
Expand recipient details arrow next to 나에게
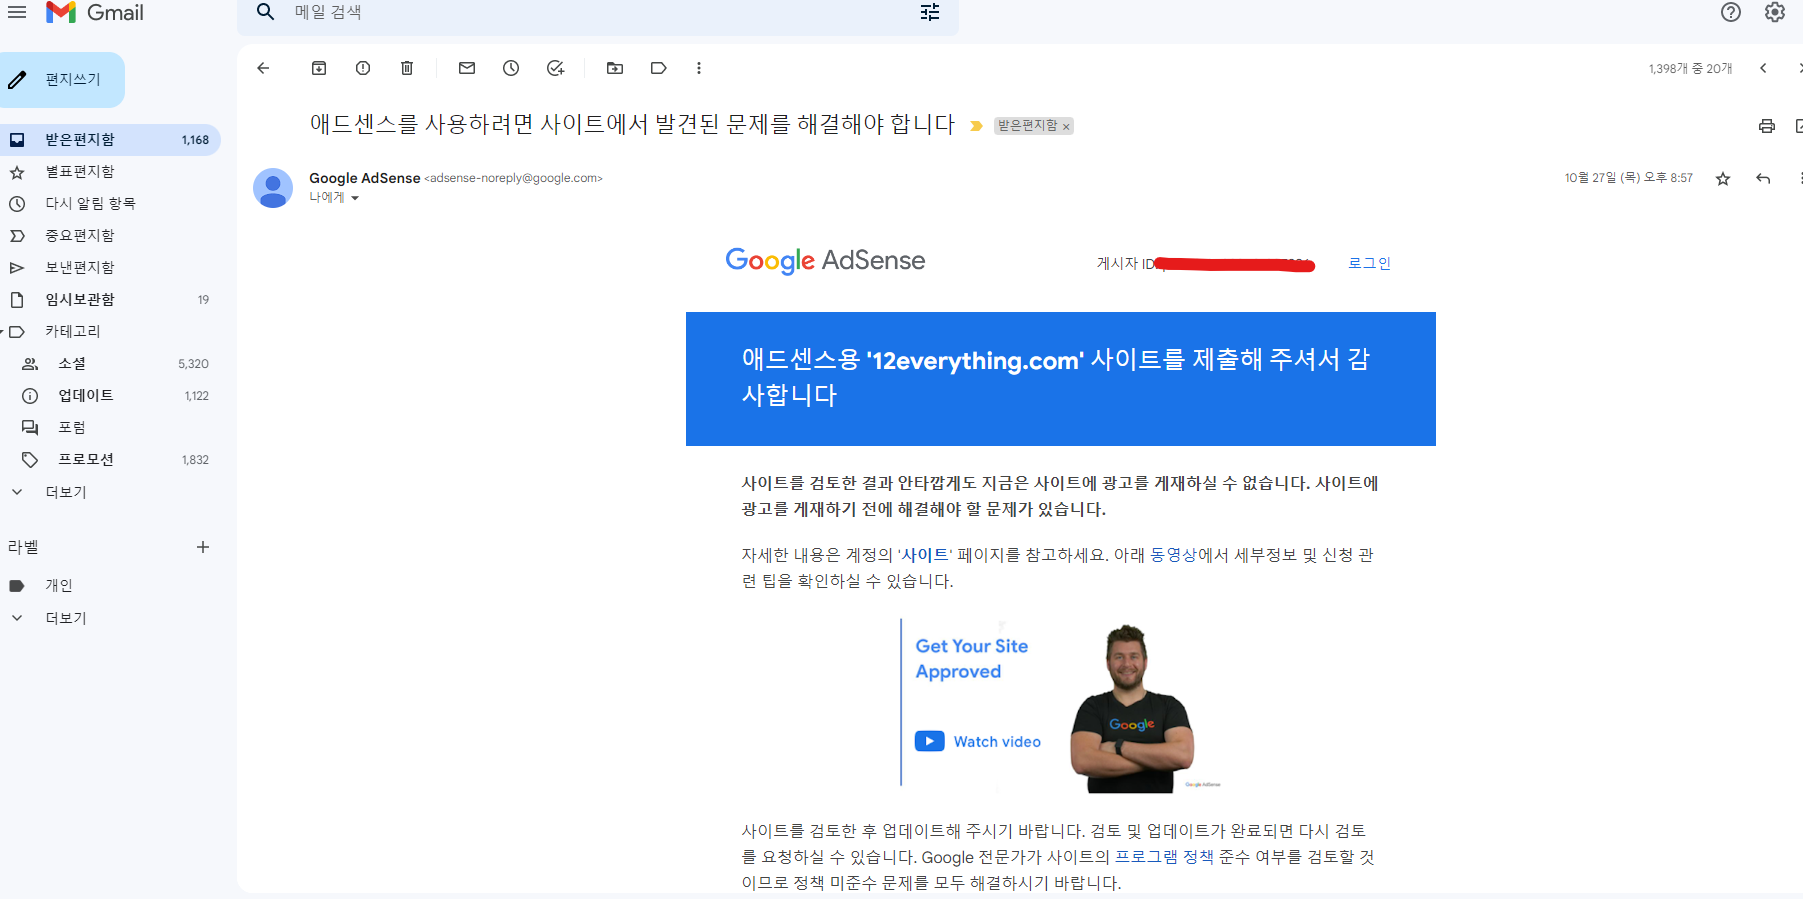tap(355, 198)
